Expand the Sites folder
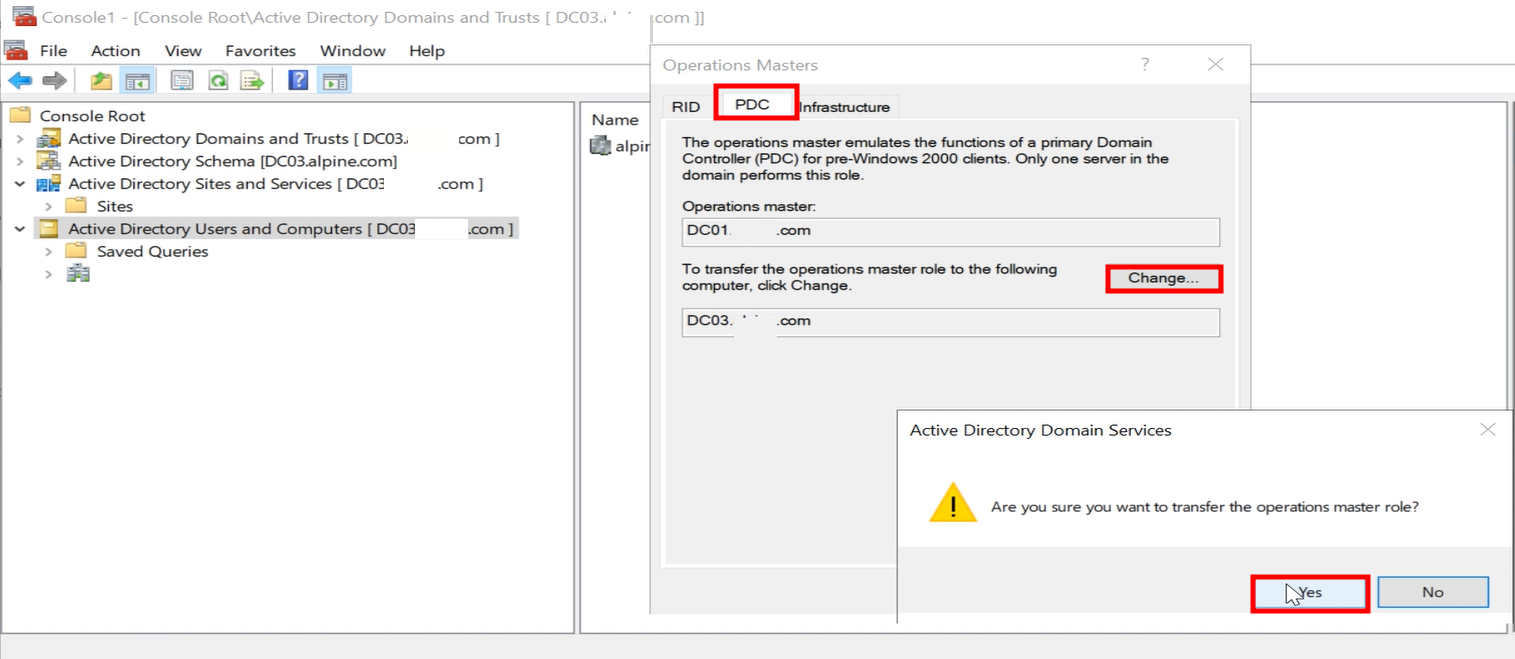This screenshot has height=659, width=1515. tap(48, 206)
